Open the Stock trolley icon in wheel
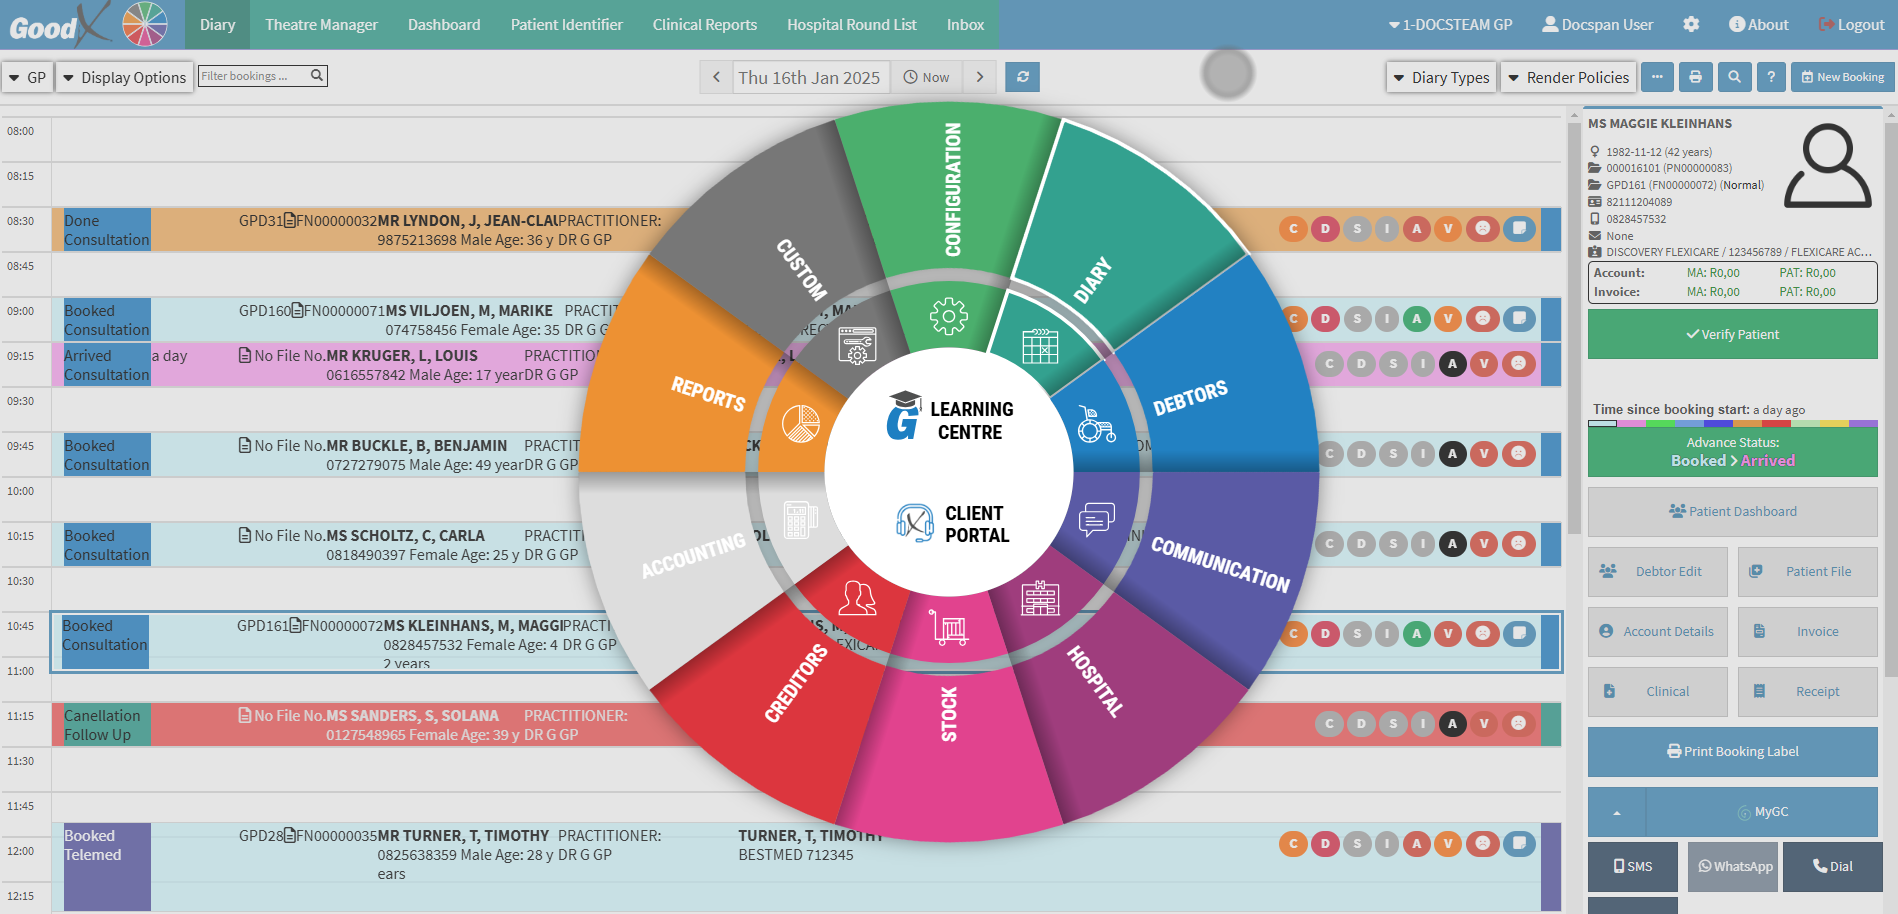This screenshot has width=1898, height=914. (x=948, y=627)
